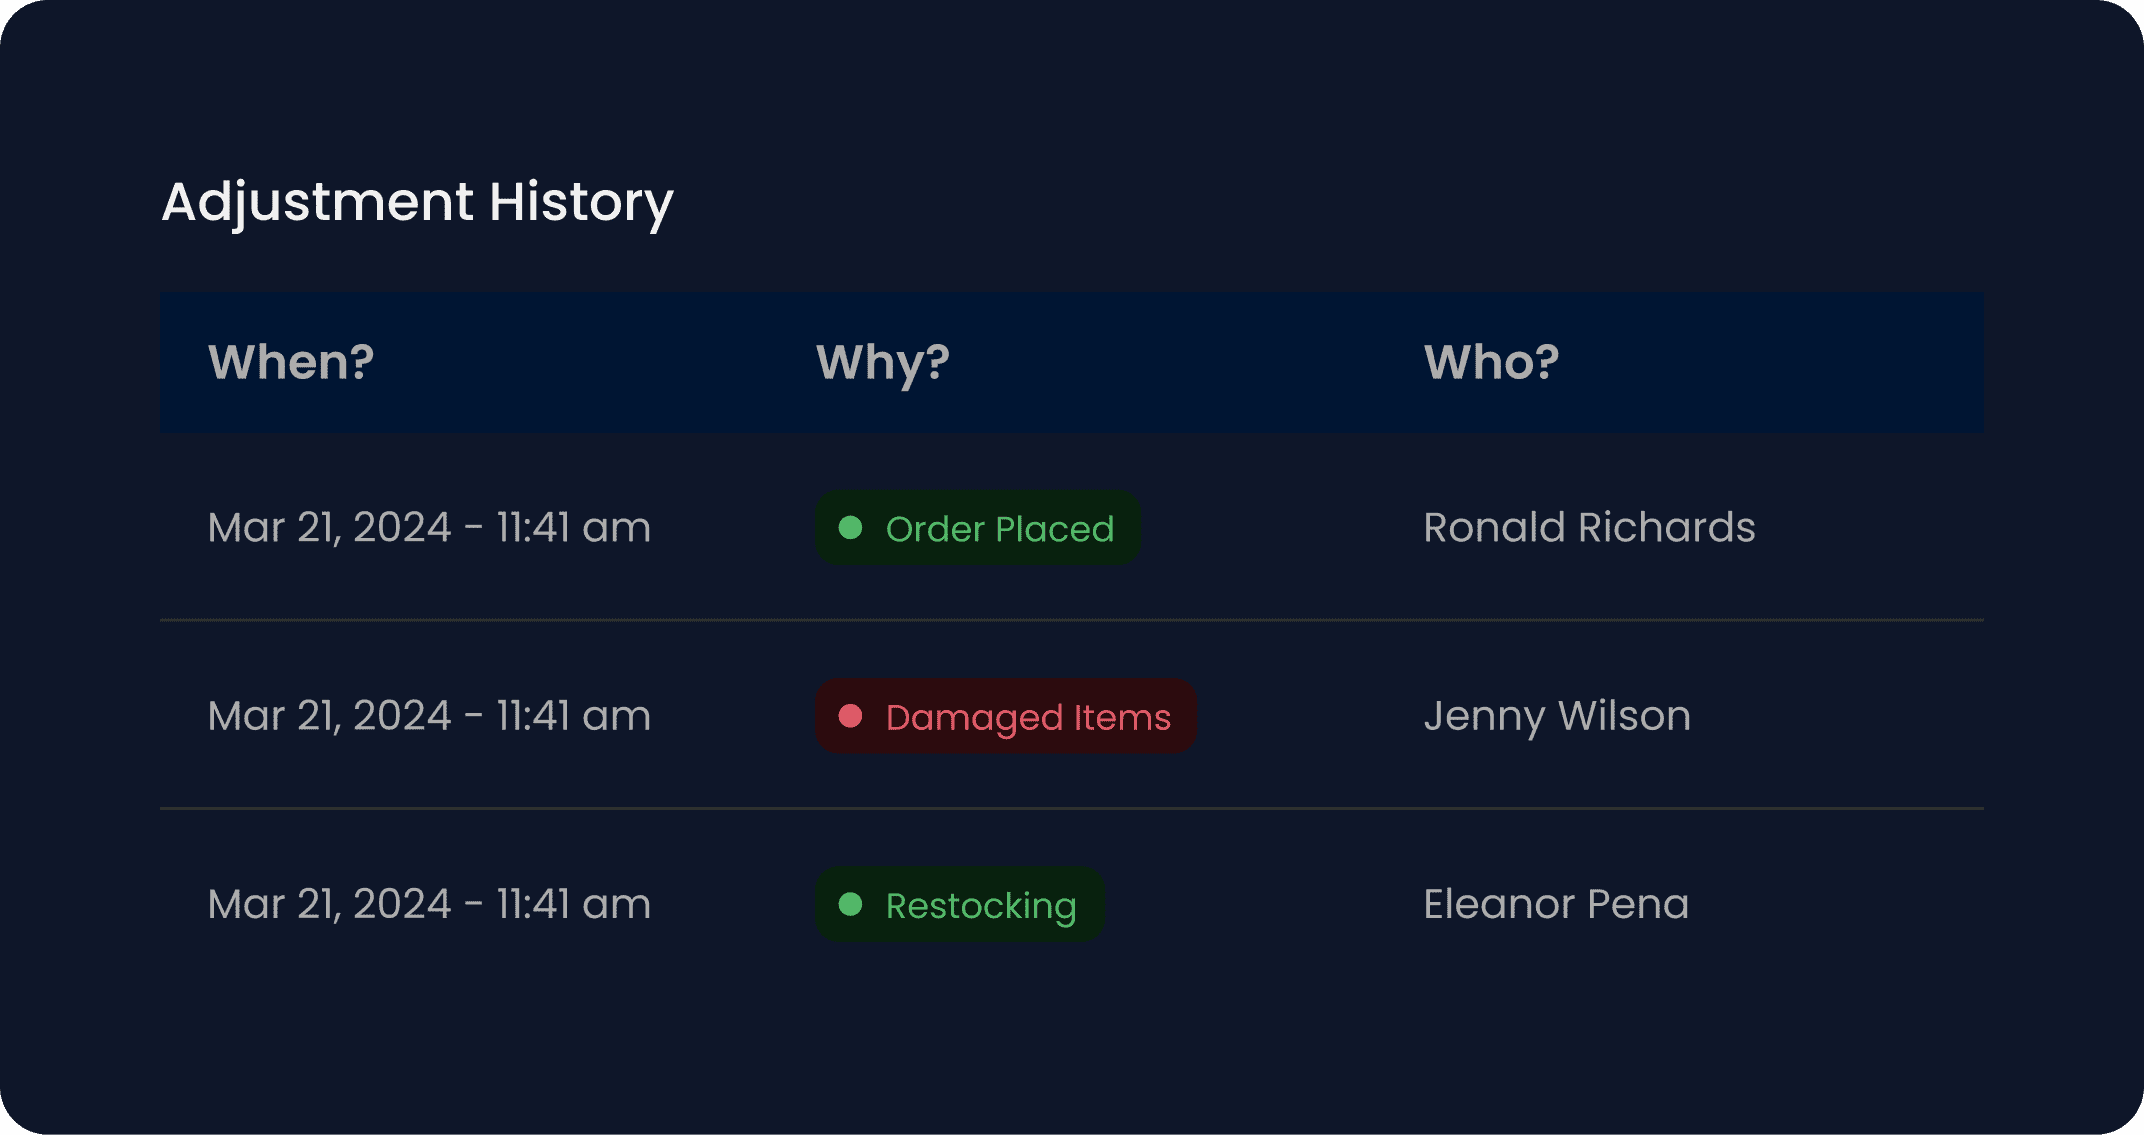Click the When? column header
This screenshot has width=2144, height=1135.
click(x=291, y=362)
